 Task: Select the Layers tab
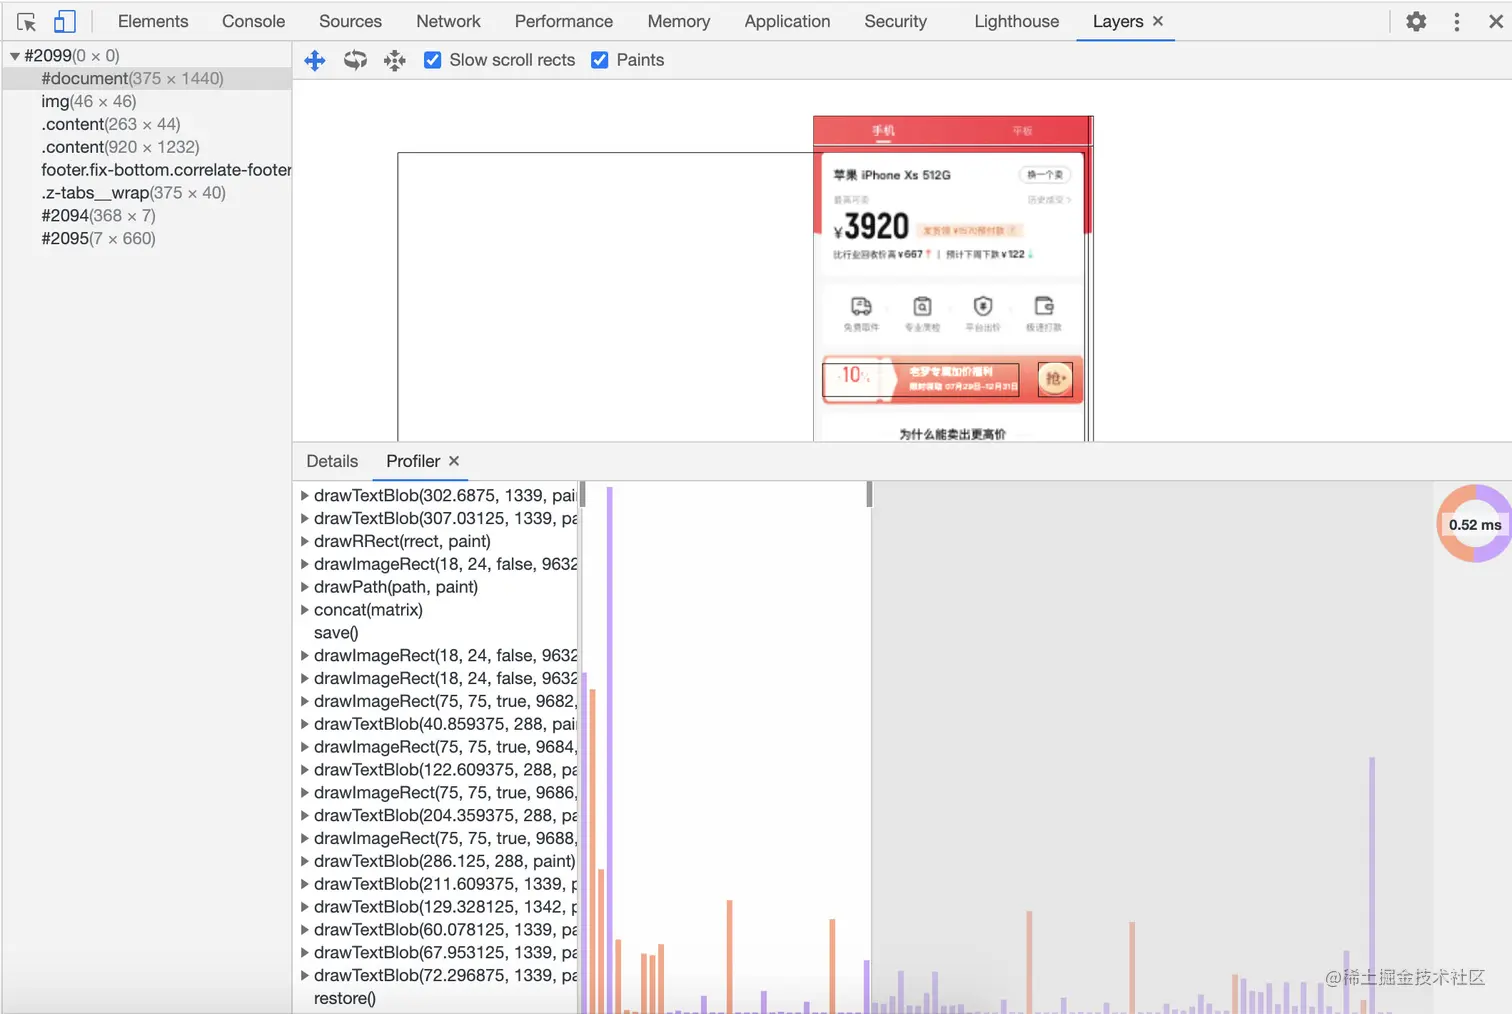[x=1117, y=21]
